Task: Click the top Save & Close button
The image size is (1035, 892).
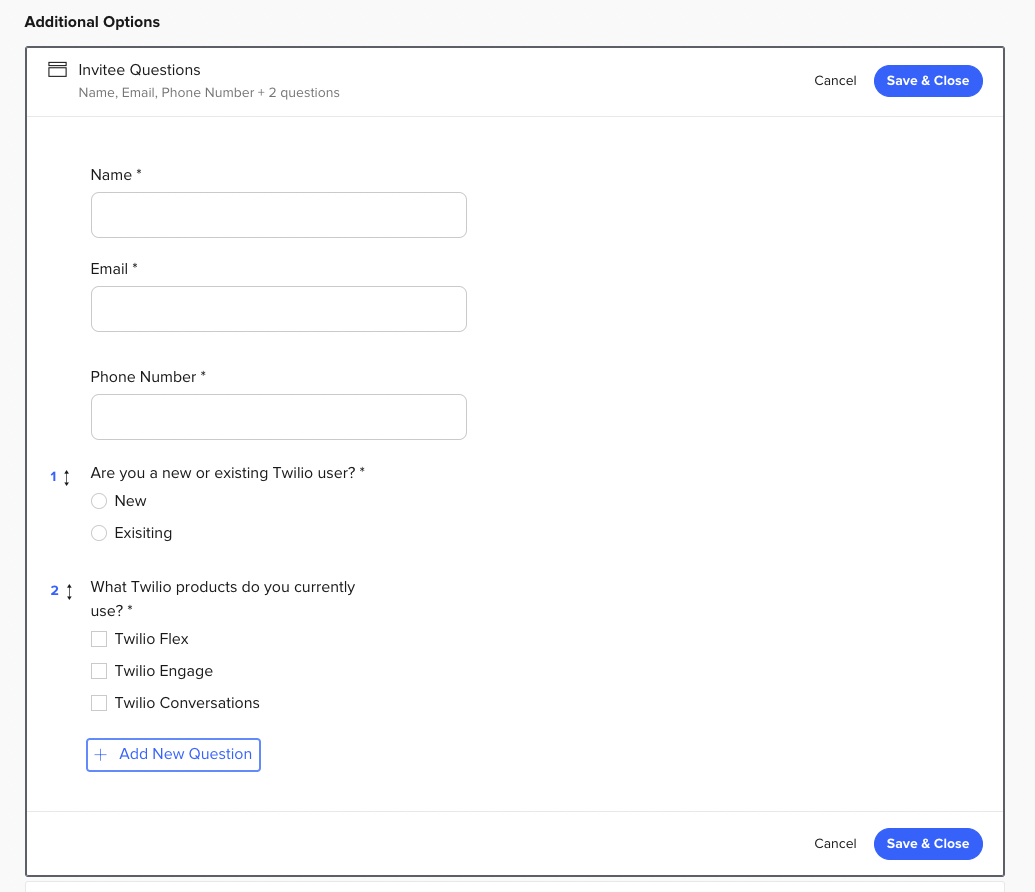Action: 928,81
